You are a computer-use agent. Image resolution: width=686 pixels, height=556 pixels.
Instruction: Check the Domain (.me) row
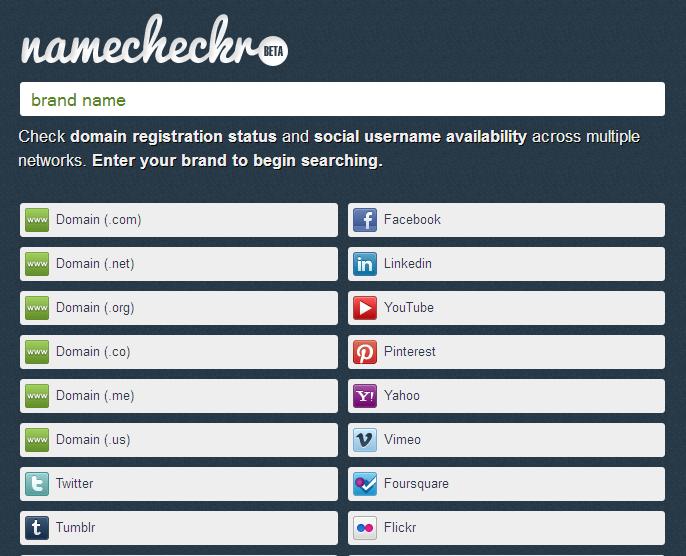click(x=180, y=396)
